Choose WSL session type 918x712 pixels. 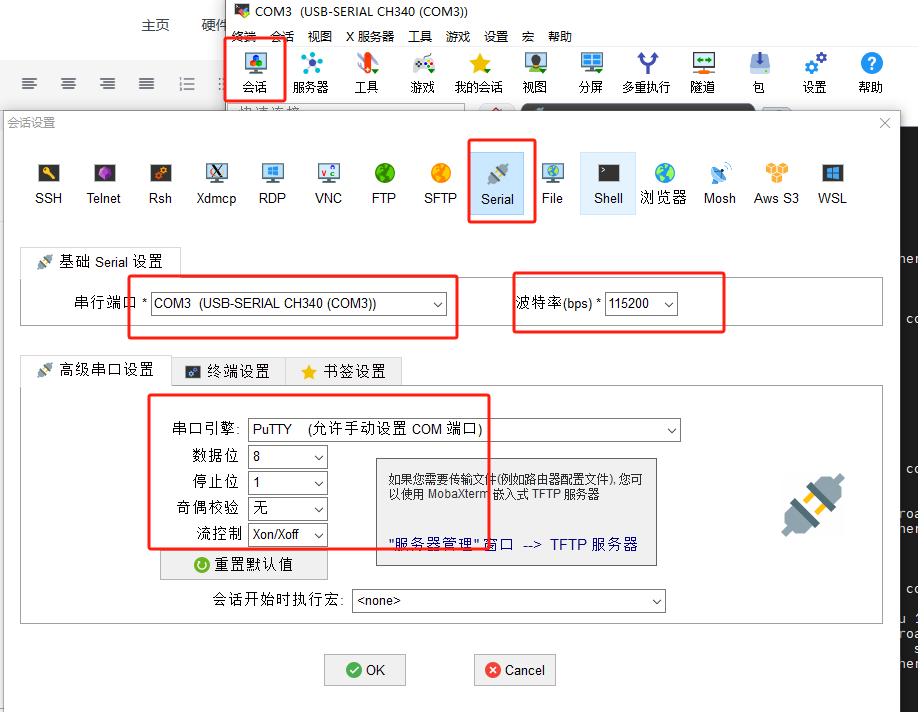pos(833,184)
